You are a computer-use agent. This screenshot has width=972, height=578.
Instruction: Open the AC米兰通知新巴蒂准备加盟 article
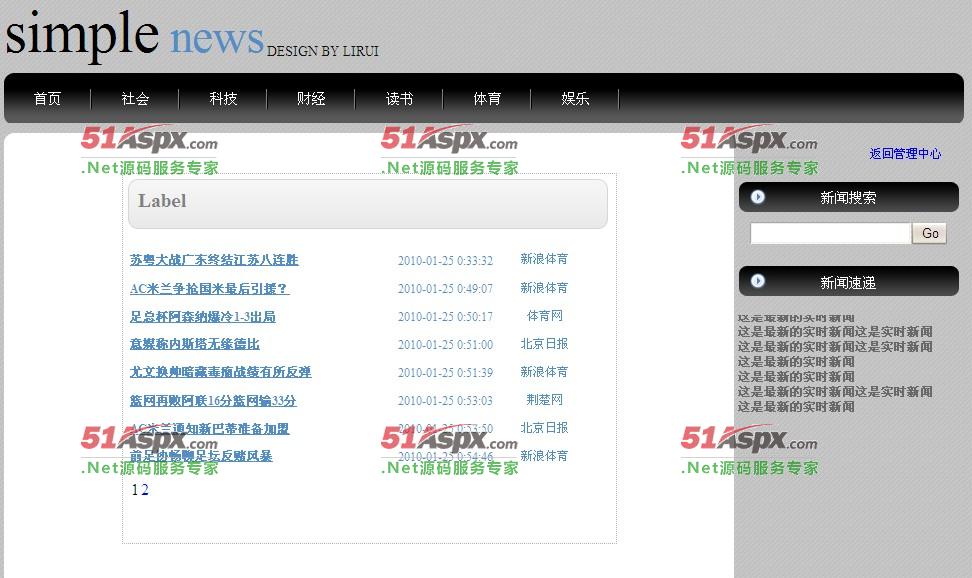tap(210, 429)
